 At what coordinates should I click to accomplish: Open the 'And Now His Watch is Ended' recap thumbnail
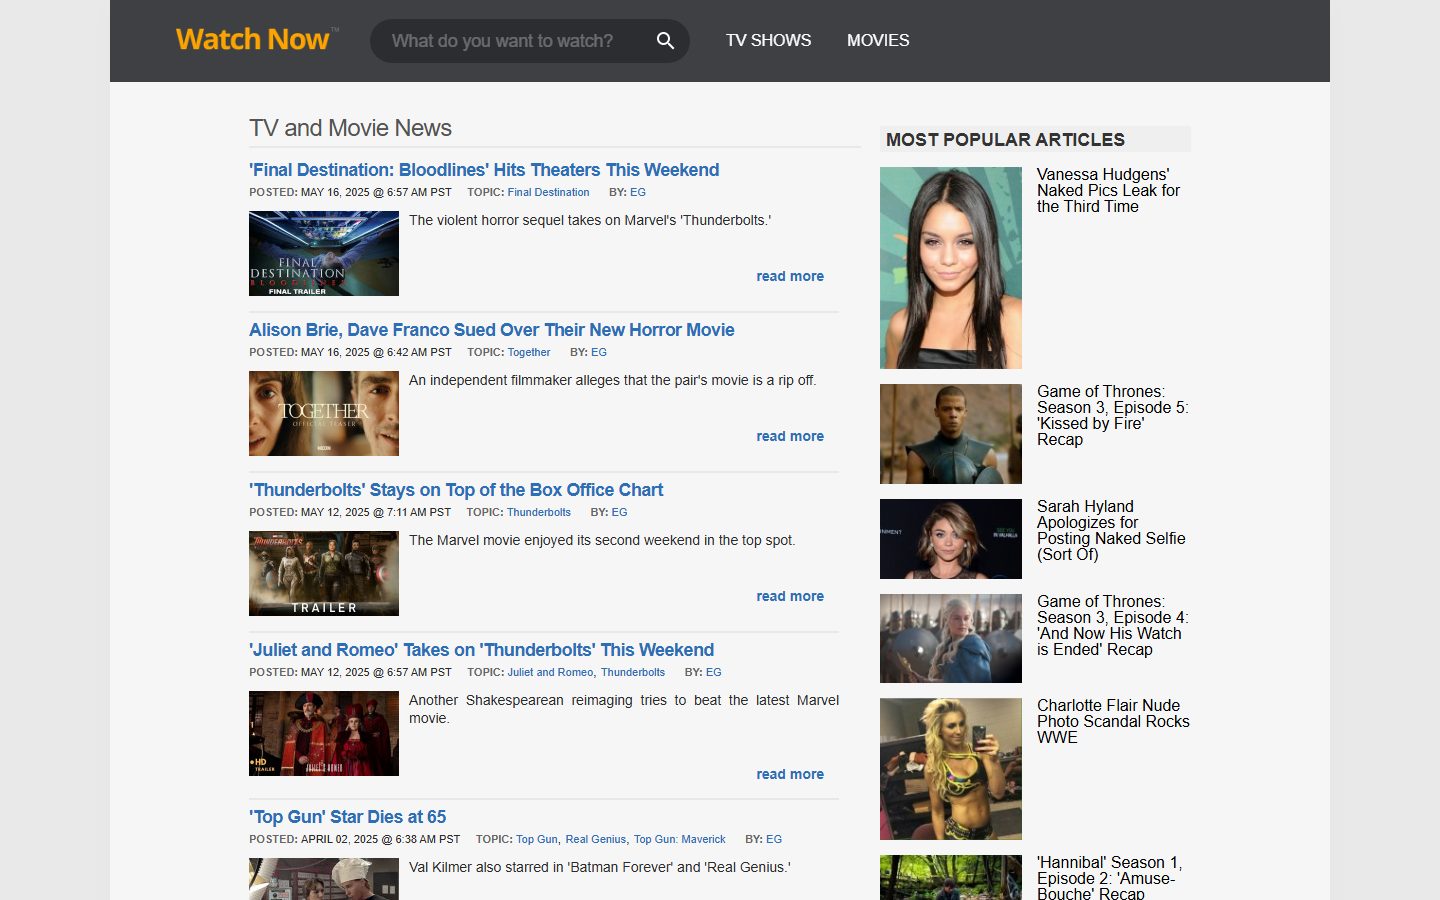coord(951,638)
